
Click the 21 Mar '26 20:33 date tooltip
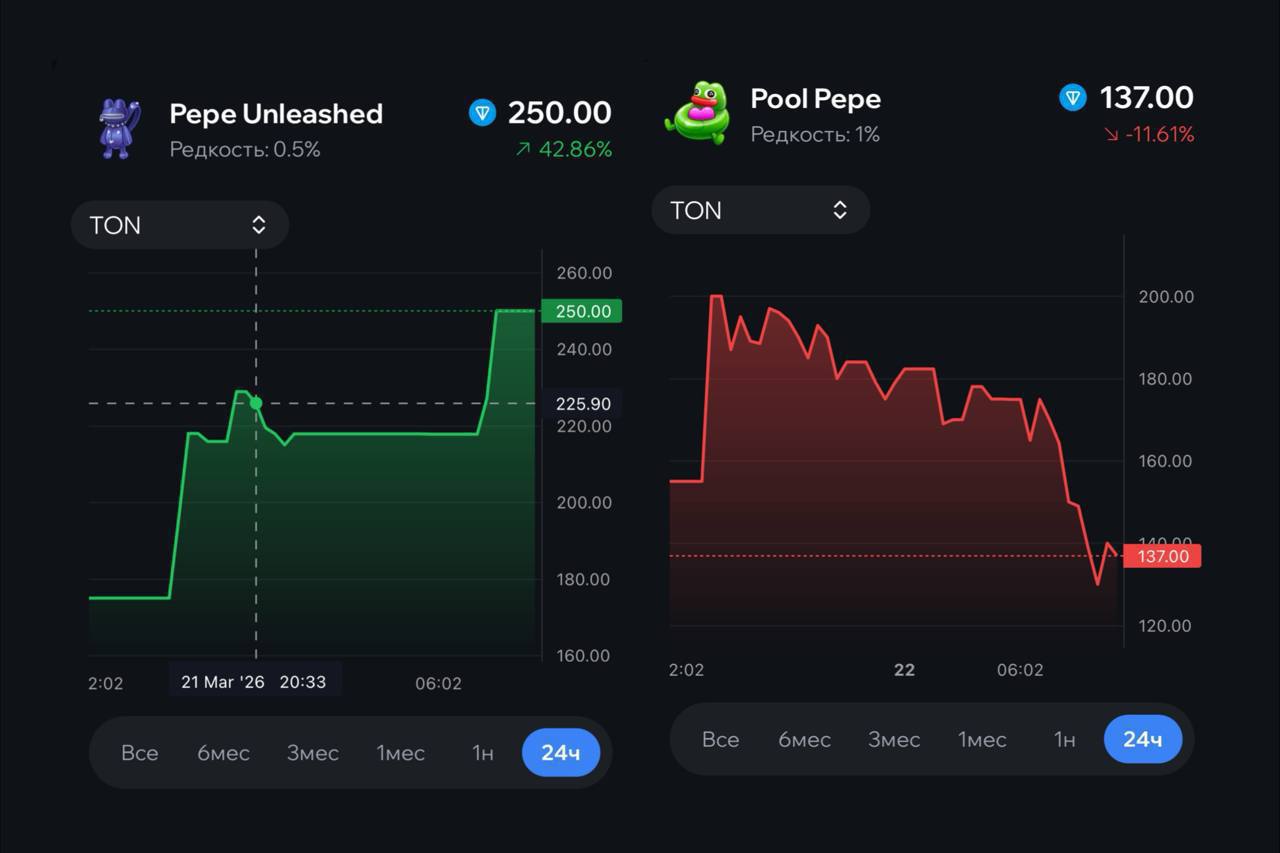[254, 681]
